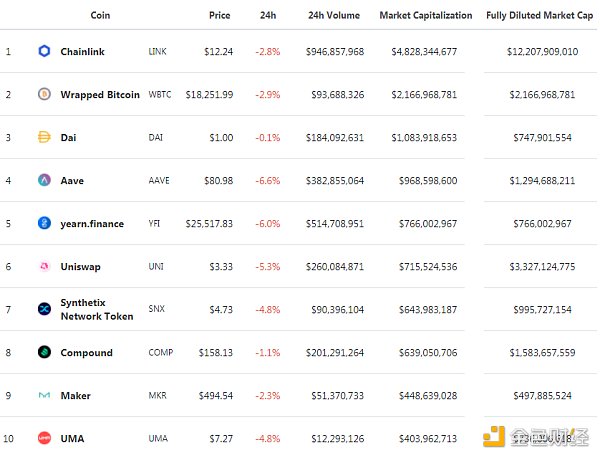The image size is (600, 458).
Task: Open the Wrapped Bitcoin name link
Action: tap(100, 94)
